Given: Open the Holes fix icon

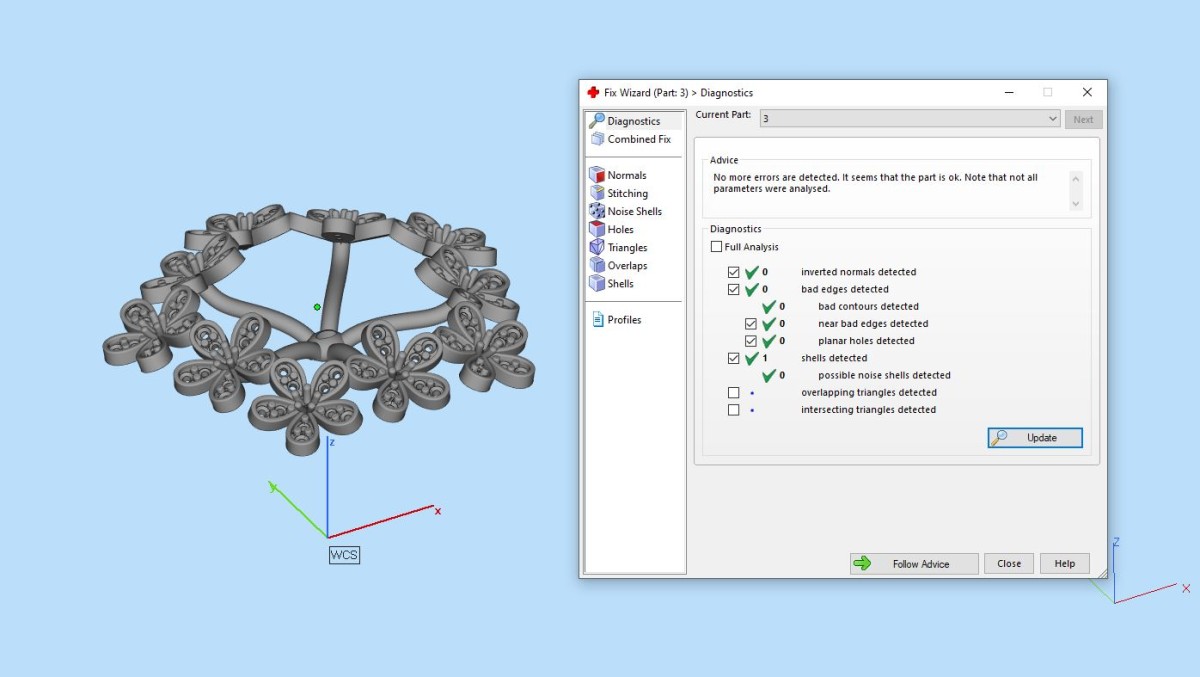Looking at the screenshot, I should pyautogui.click(x=597, y=229).
